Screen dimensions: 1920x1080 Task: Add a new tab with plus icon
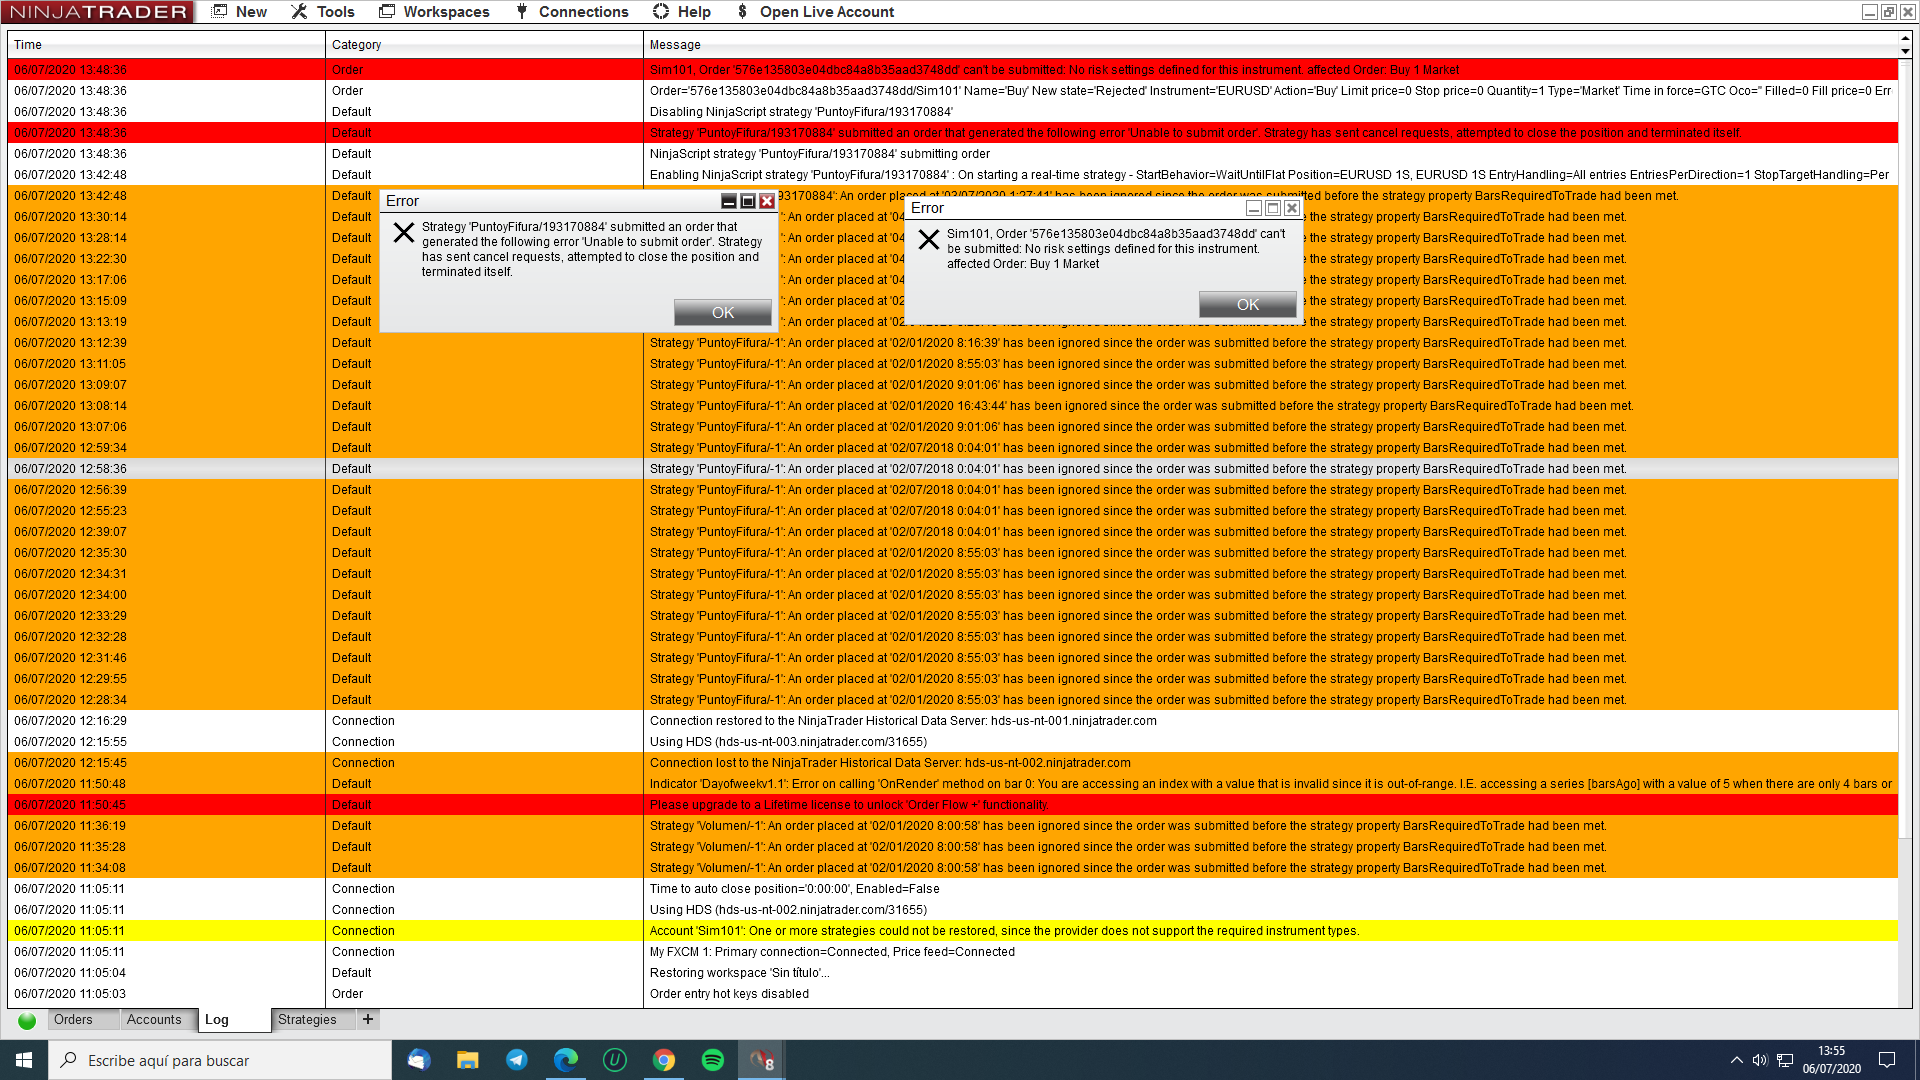[368, 1019]
